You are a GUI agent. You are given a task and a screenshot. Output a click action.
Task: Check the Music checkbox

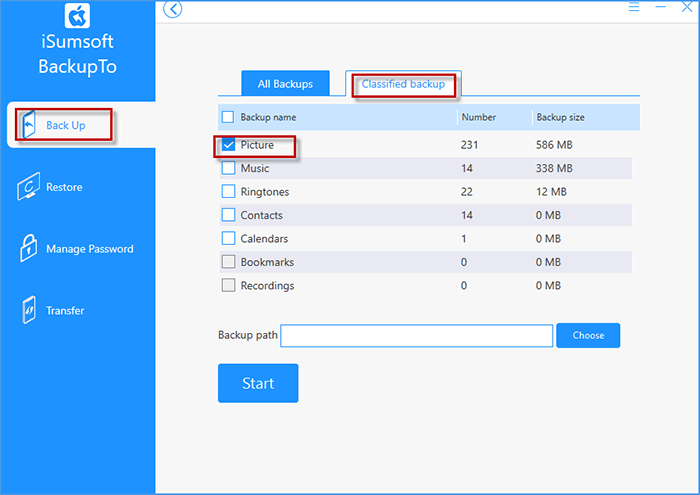[228, 168]
